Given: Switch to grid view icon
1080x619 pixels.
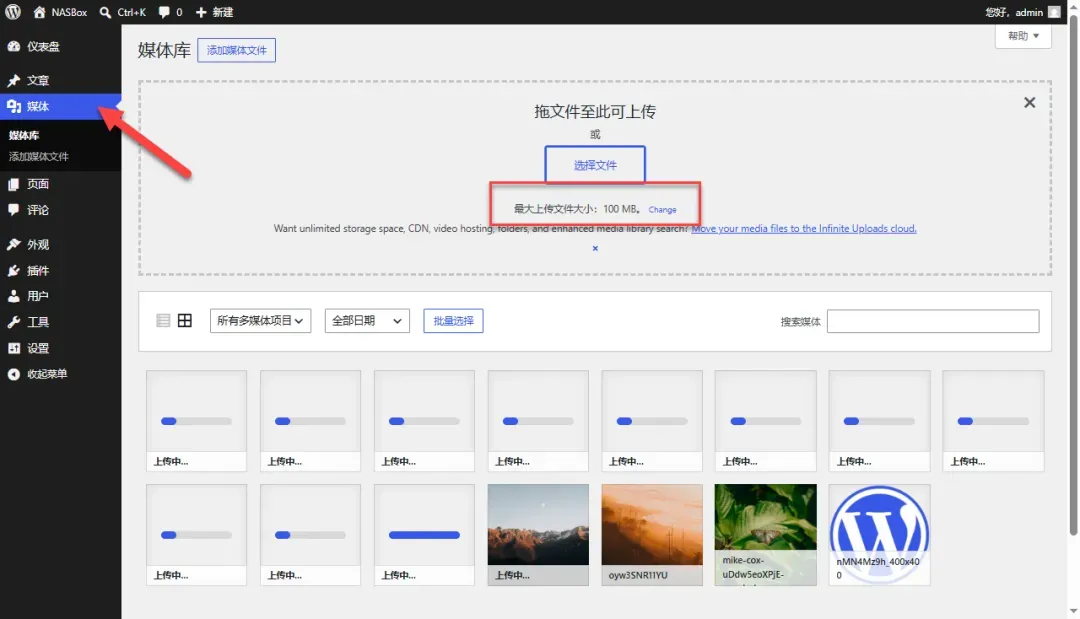Looking at the screenshot, I should tap(185, 320).
